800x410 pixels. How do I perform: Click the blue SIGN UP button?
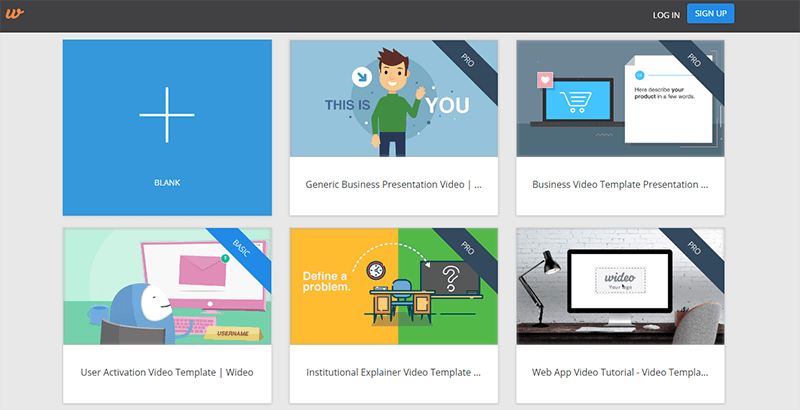pos(710,14)
